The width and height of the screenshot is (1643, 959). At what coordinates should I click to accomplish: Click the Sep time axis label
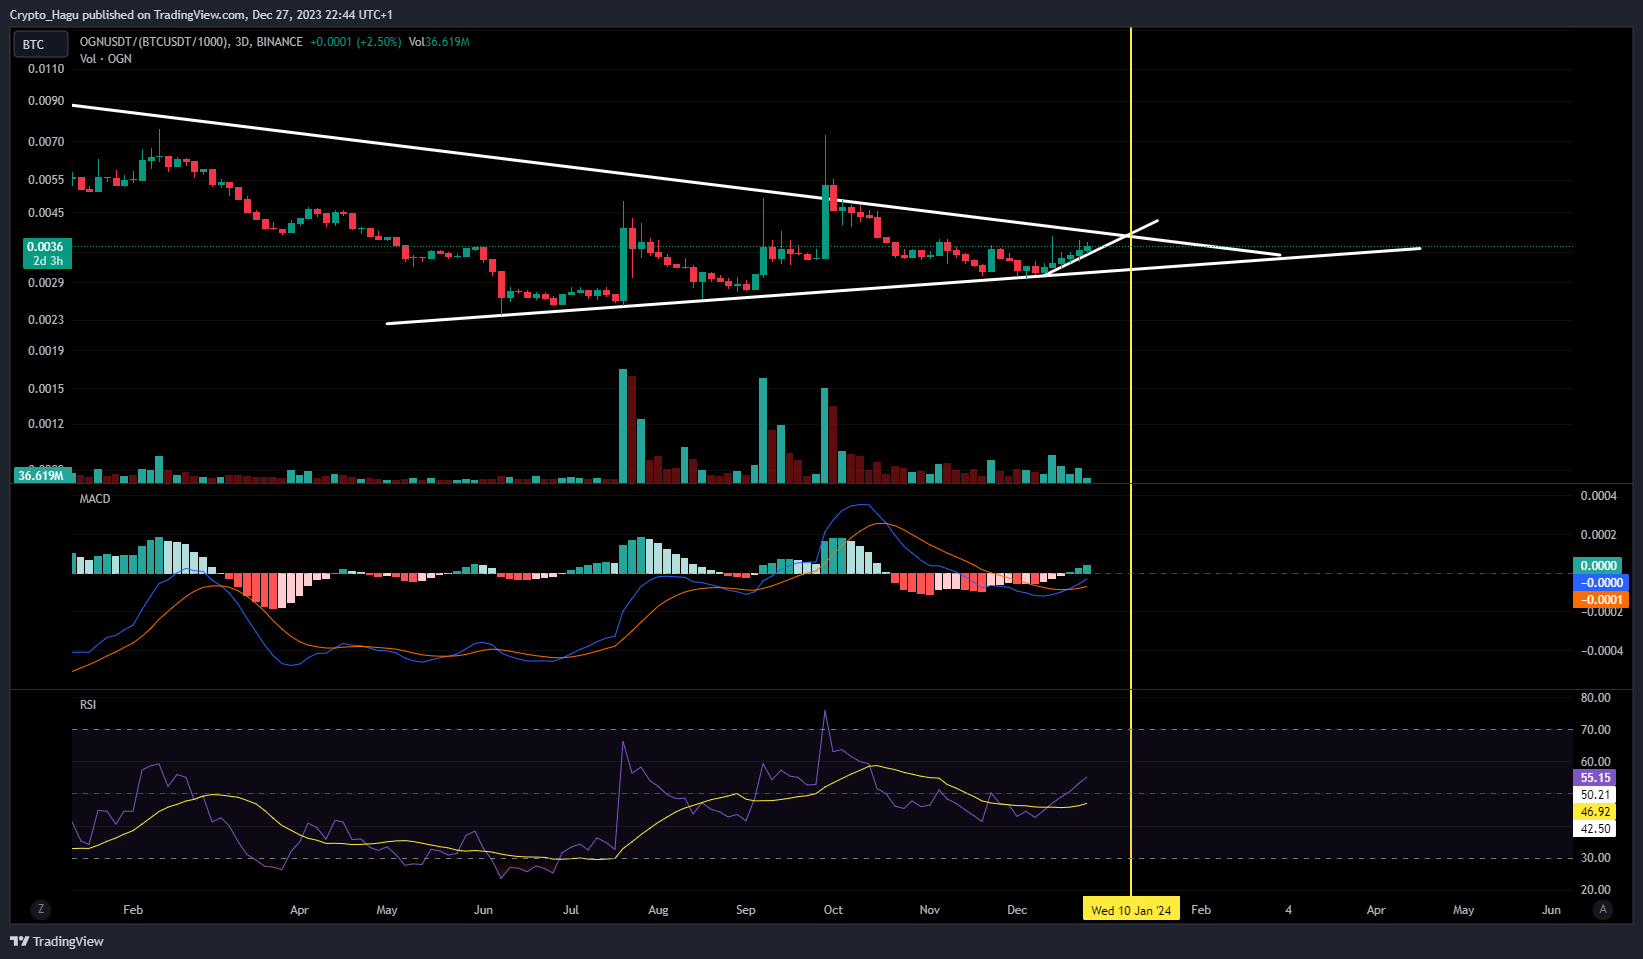pos(746,910)
